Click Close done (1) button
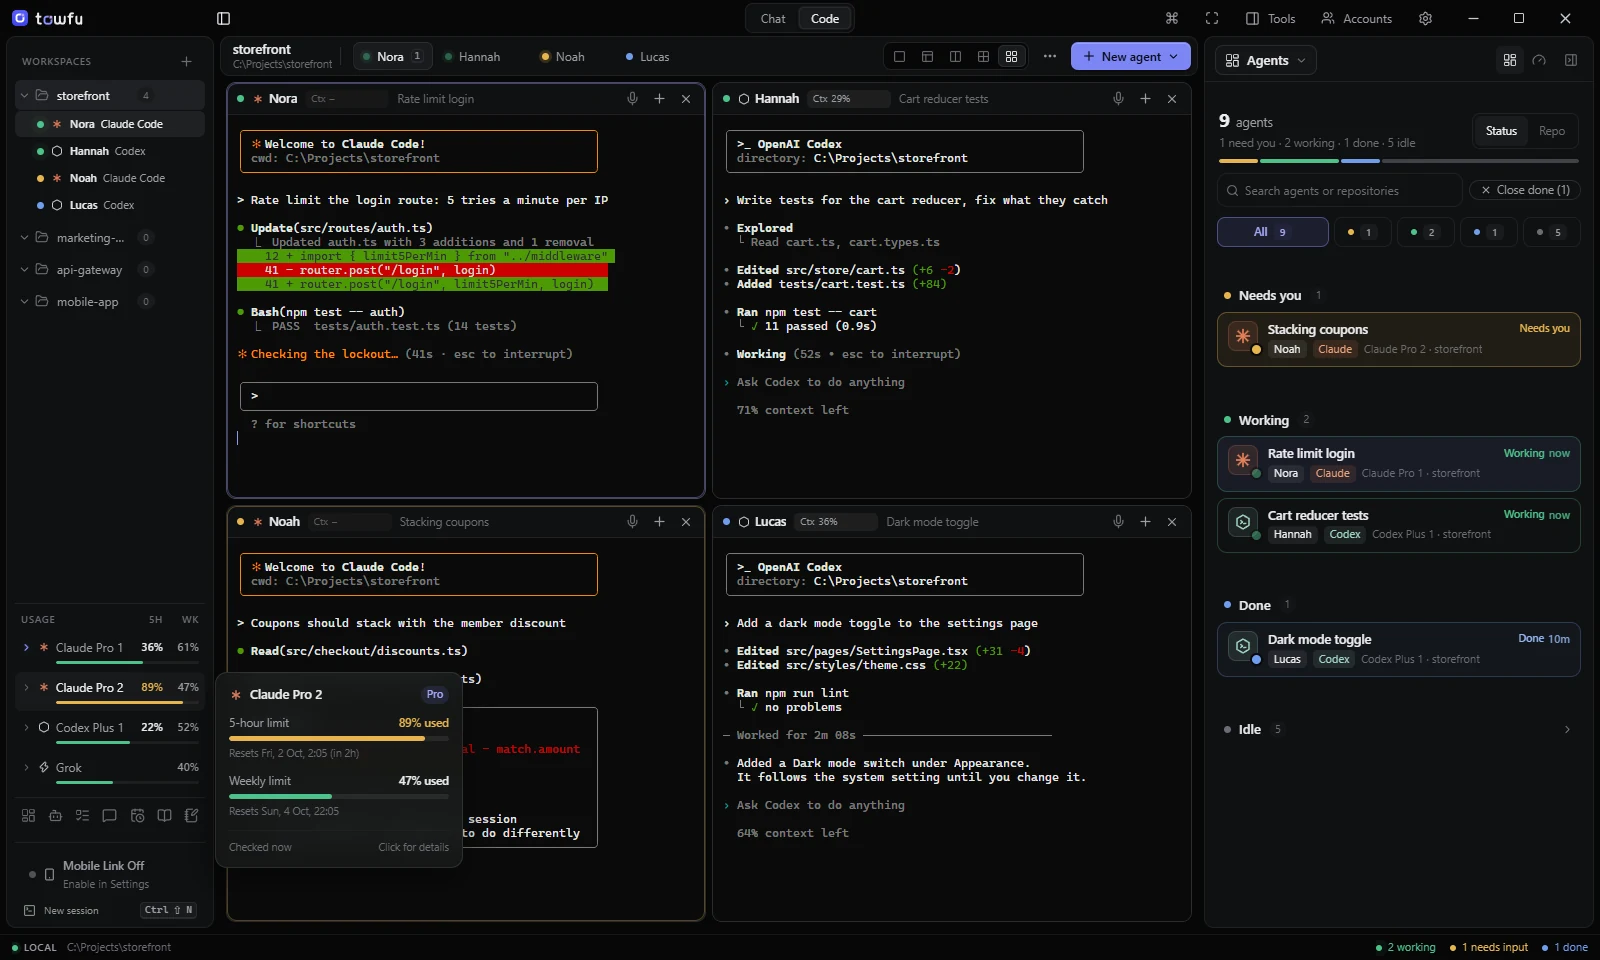The width and height of the screenshot is (1600, 960). pos(1525,190)
